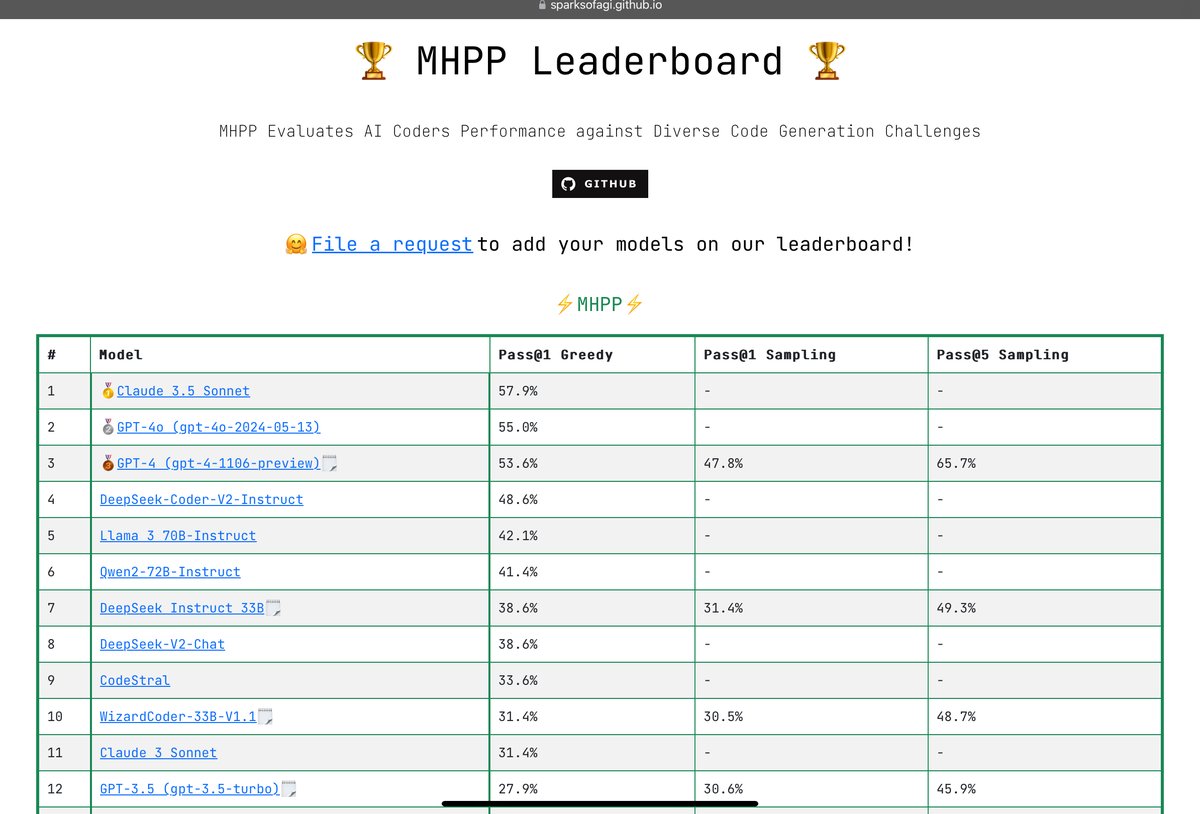Open the DeepSeek-Coder-V2-Instruct link

point(201,499)
